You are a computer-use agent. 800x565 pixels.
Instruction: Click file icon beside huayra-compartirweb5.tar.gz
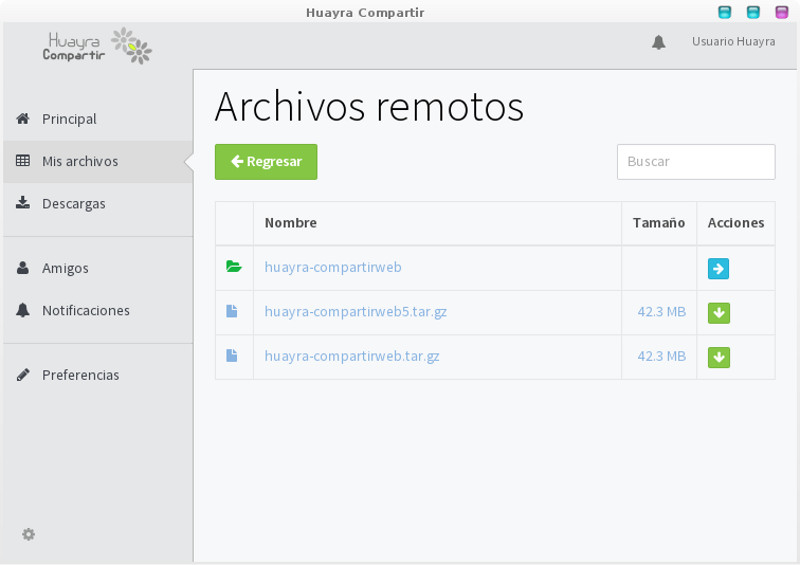click(x=232, y=311)
